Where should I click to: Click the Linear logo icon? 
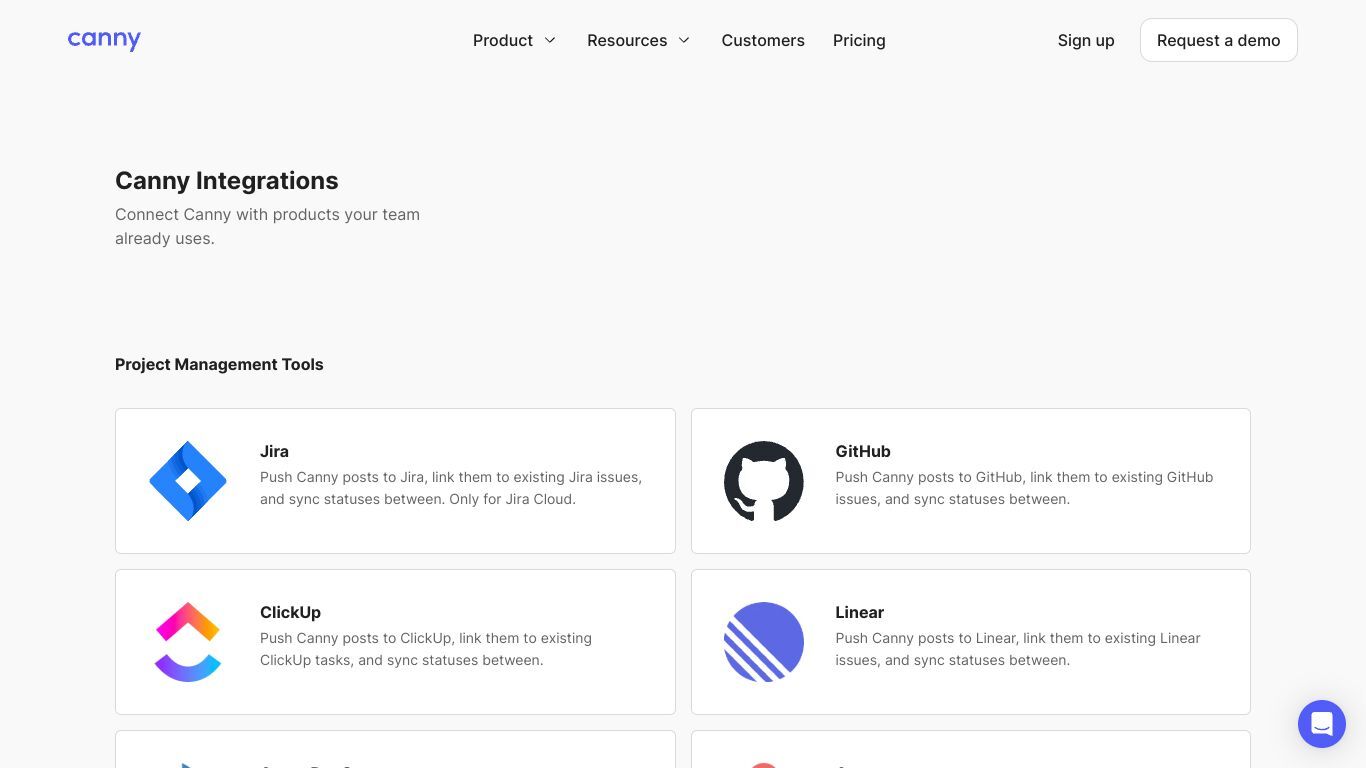point(764,642)
